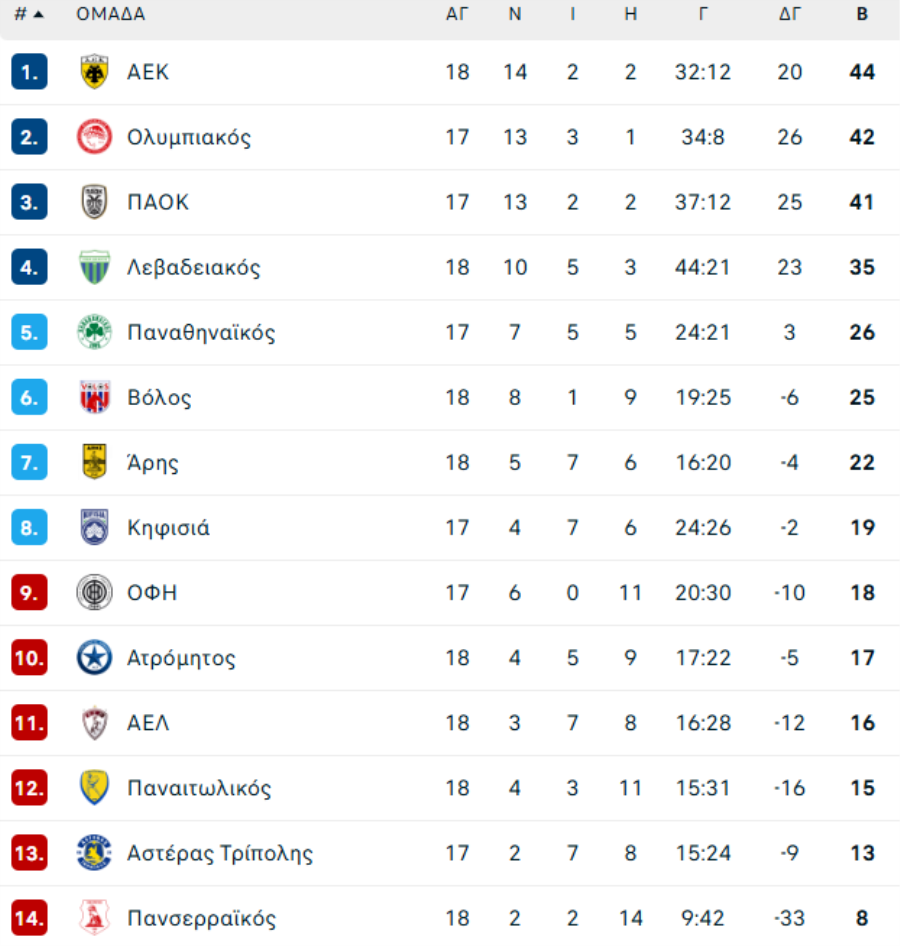Sort table by the # rank column
Screen dimensions: 900x946
28,14
